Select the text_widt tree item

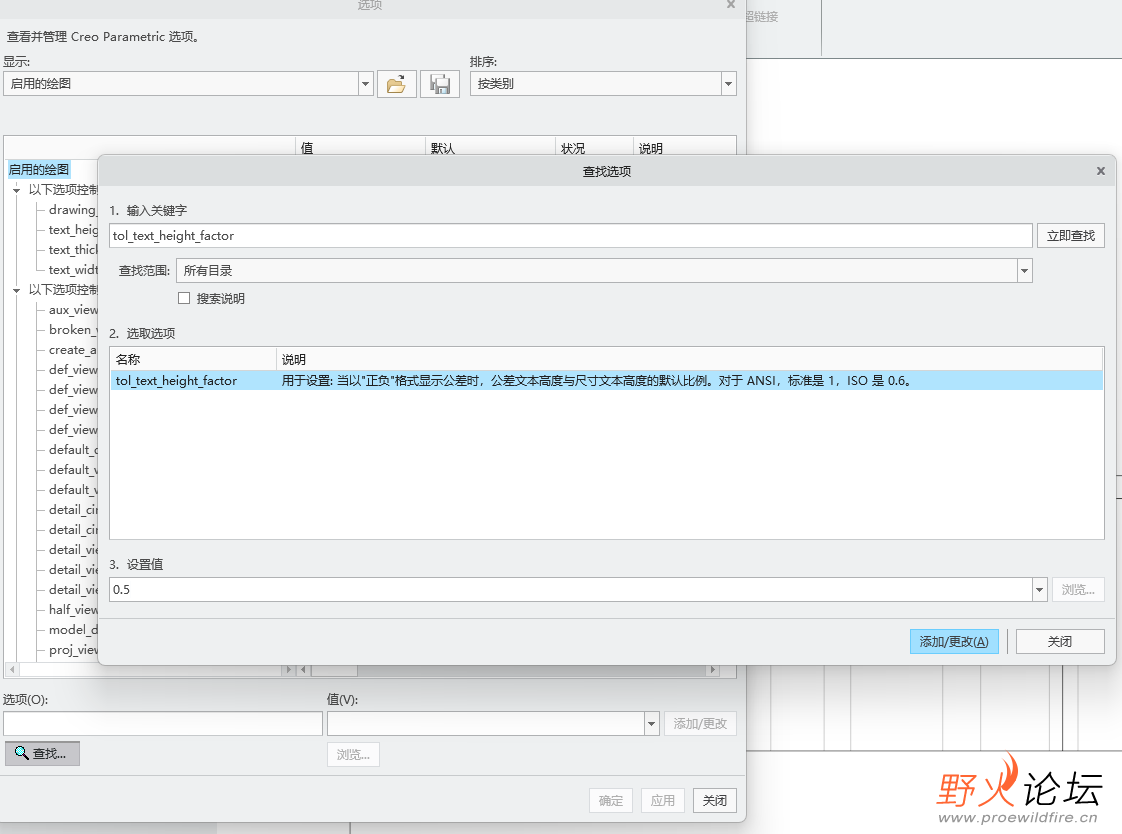[72, 270]
